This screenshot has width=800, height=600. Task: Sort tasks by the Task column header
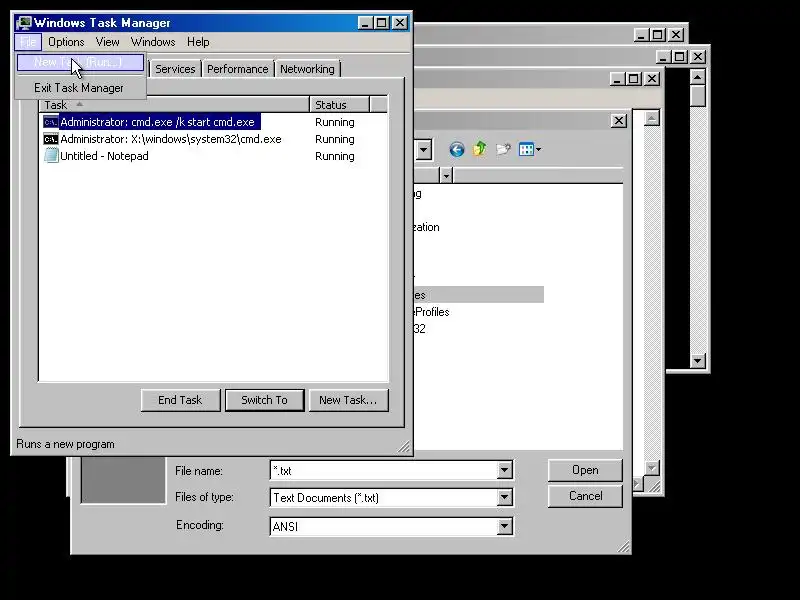(174, 105)
